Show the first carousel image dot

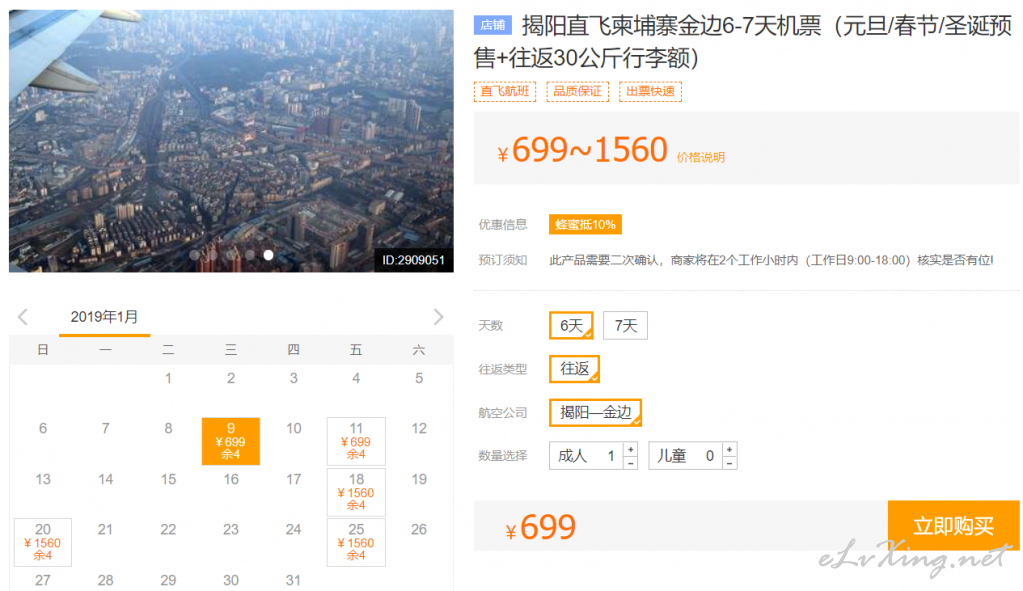pos(194,255)
